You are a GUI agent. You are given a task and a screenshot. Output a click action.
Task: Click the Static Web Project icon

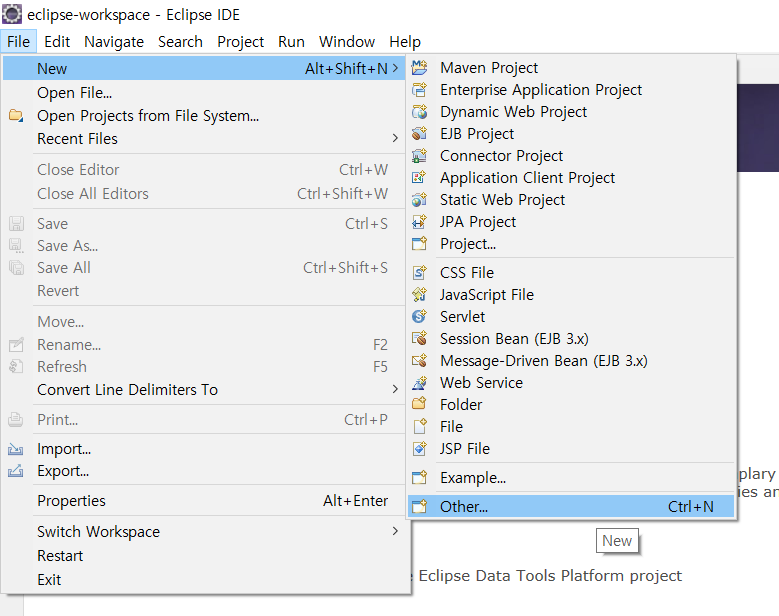point(419,200)
